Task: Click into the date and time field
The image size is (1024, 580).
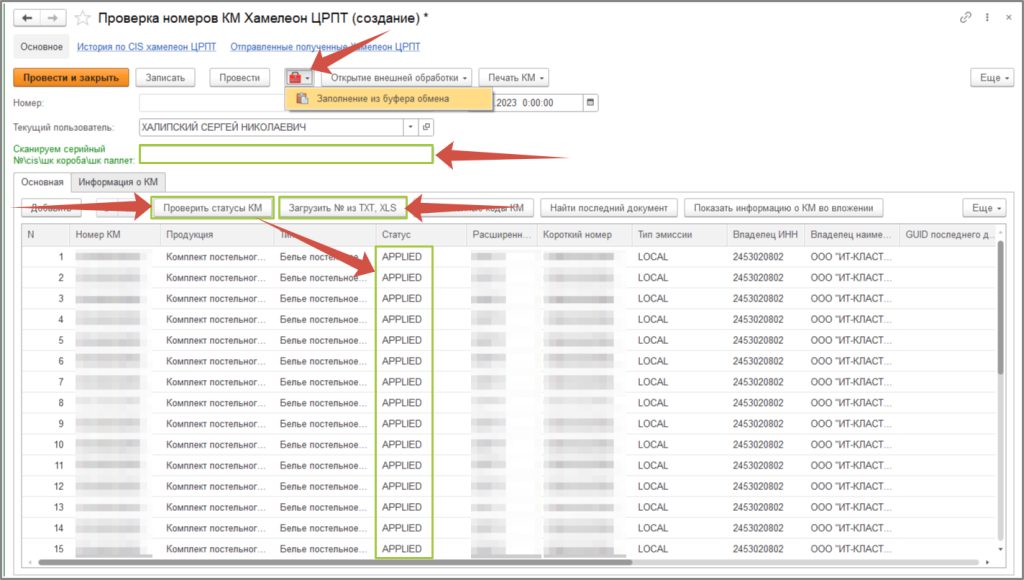Action: click(537, 103)
